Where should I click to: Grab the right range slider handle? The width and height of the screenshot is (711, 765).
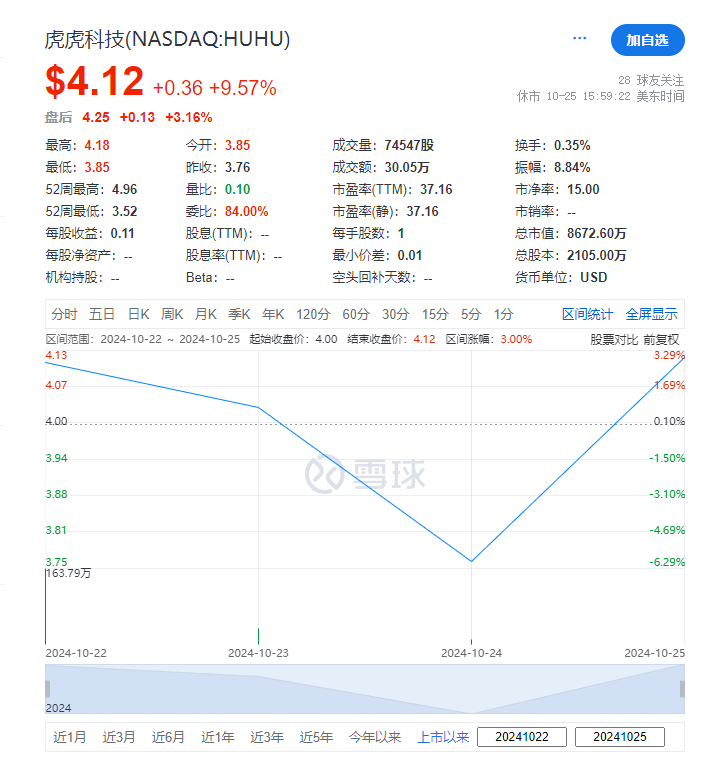point(682,689)
